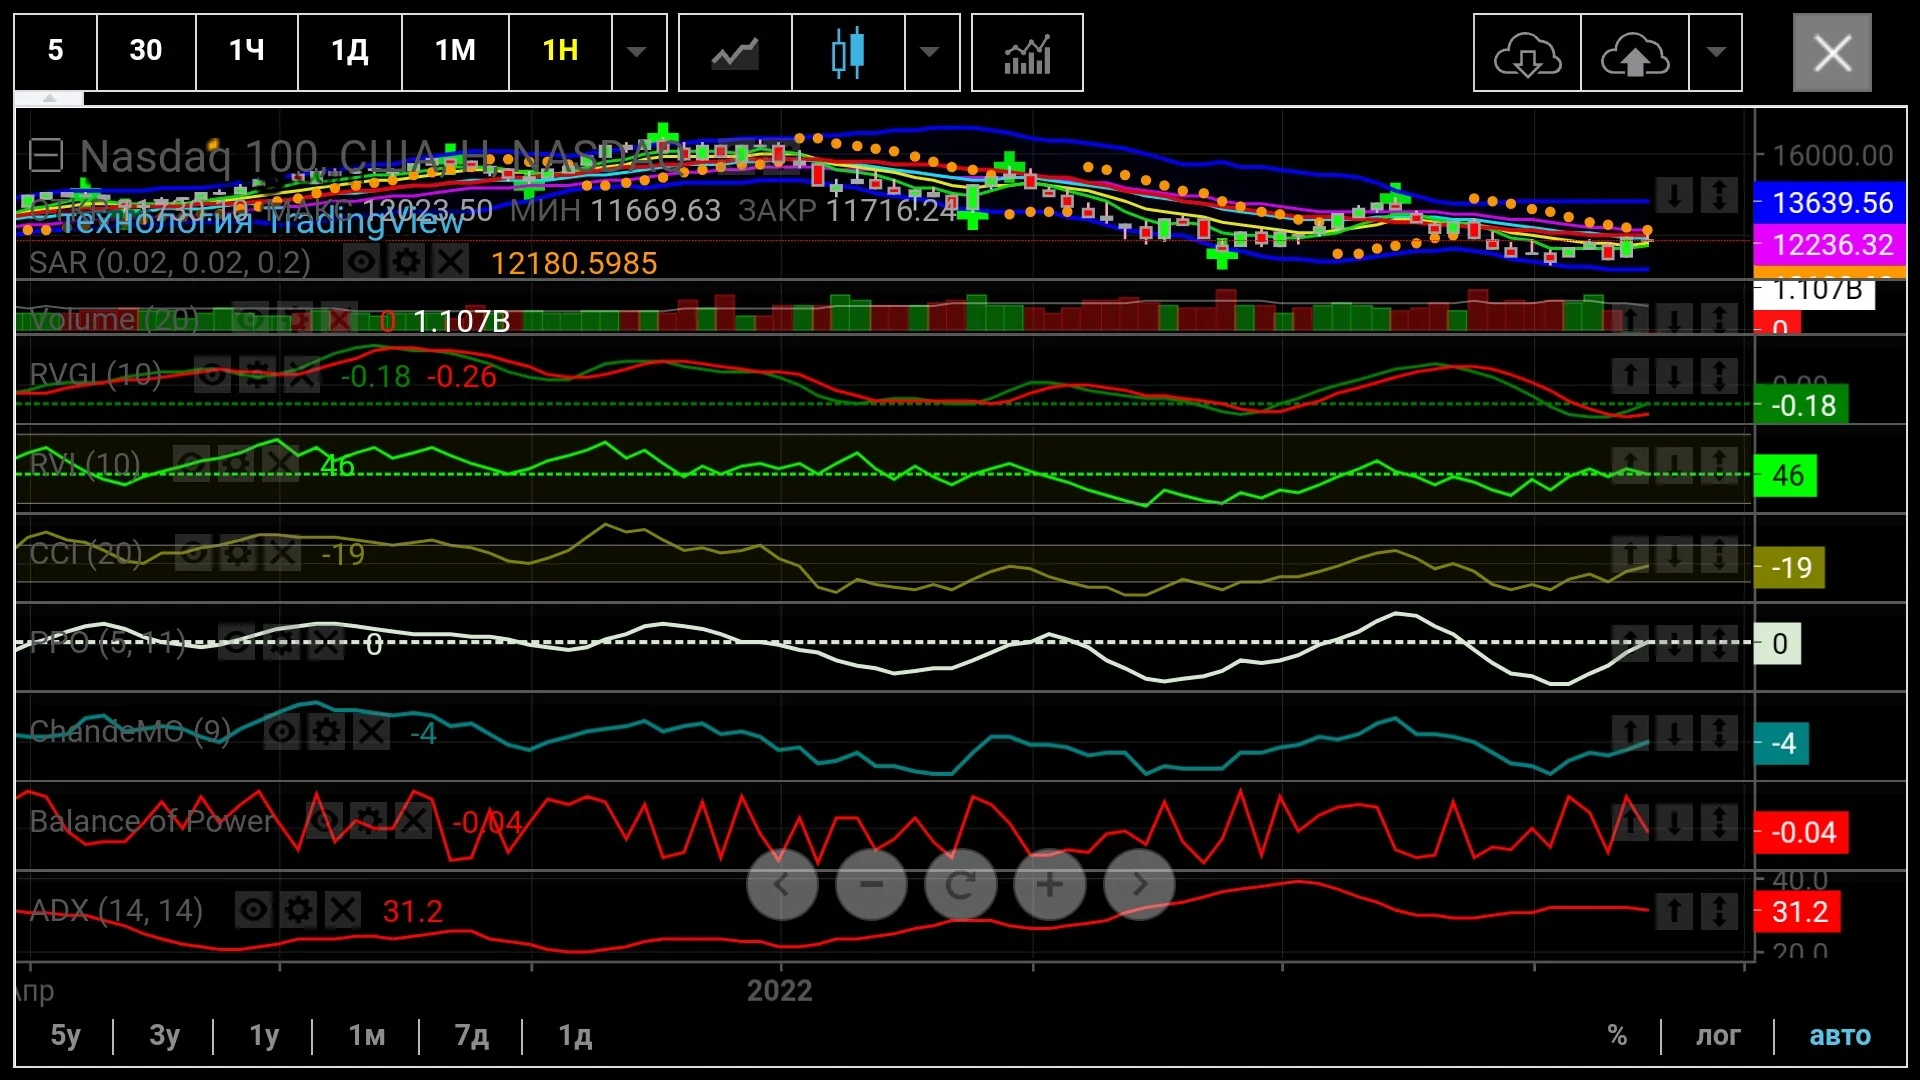Switch to the 1М timeframe
Viewport: 1920px width, 1080px height.
tap(455, 51)
